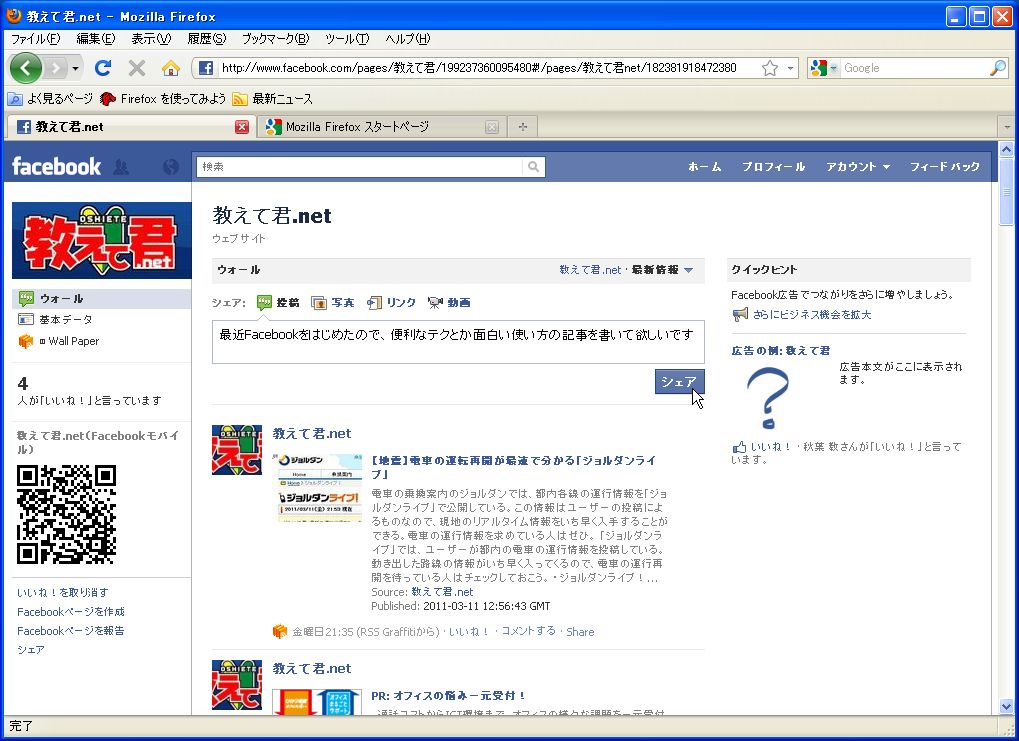Open the ブックマーク menu
Screen dimensions: 1019x741
click(276, 39)
